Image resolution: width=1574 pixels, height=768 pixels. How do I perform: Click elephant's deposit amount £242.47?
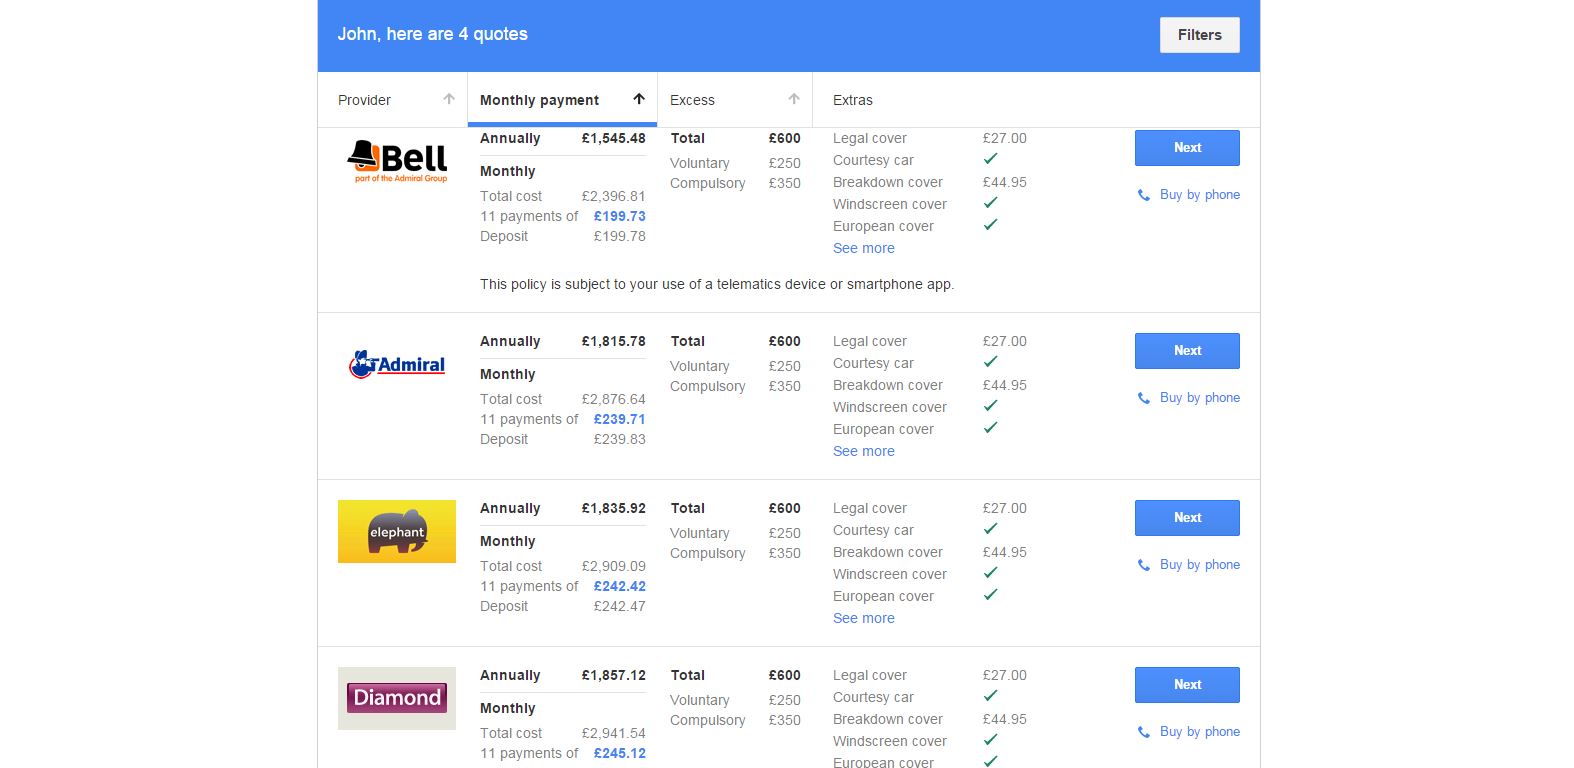coord(620,606)
